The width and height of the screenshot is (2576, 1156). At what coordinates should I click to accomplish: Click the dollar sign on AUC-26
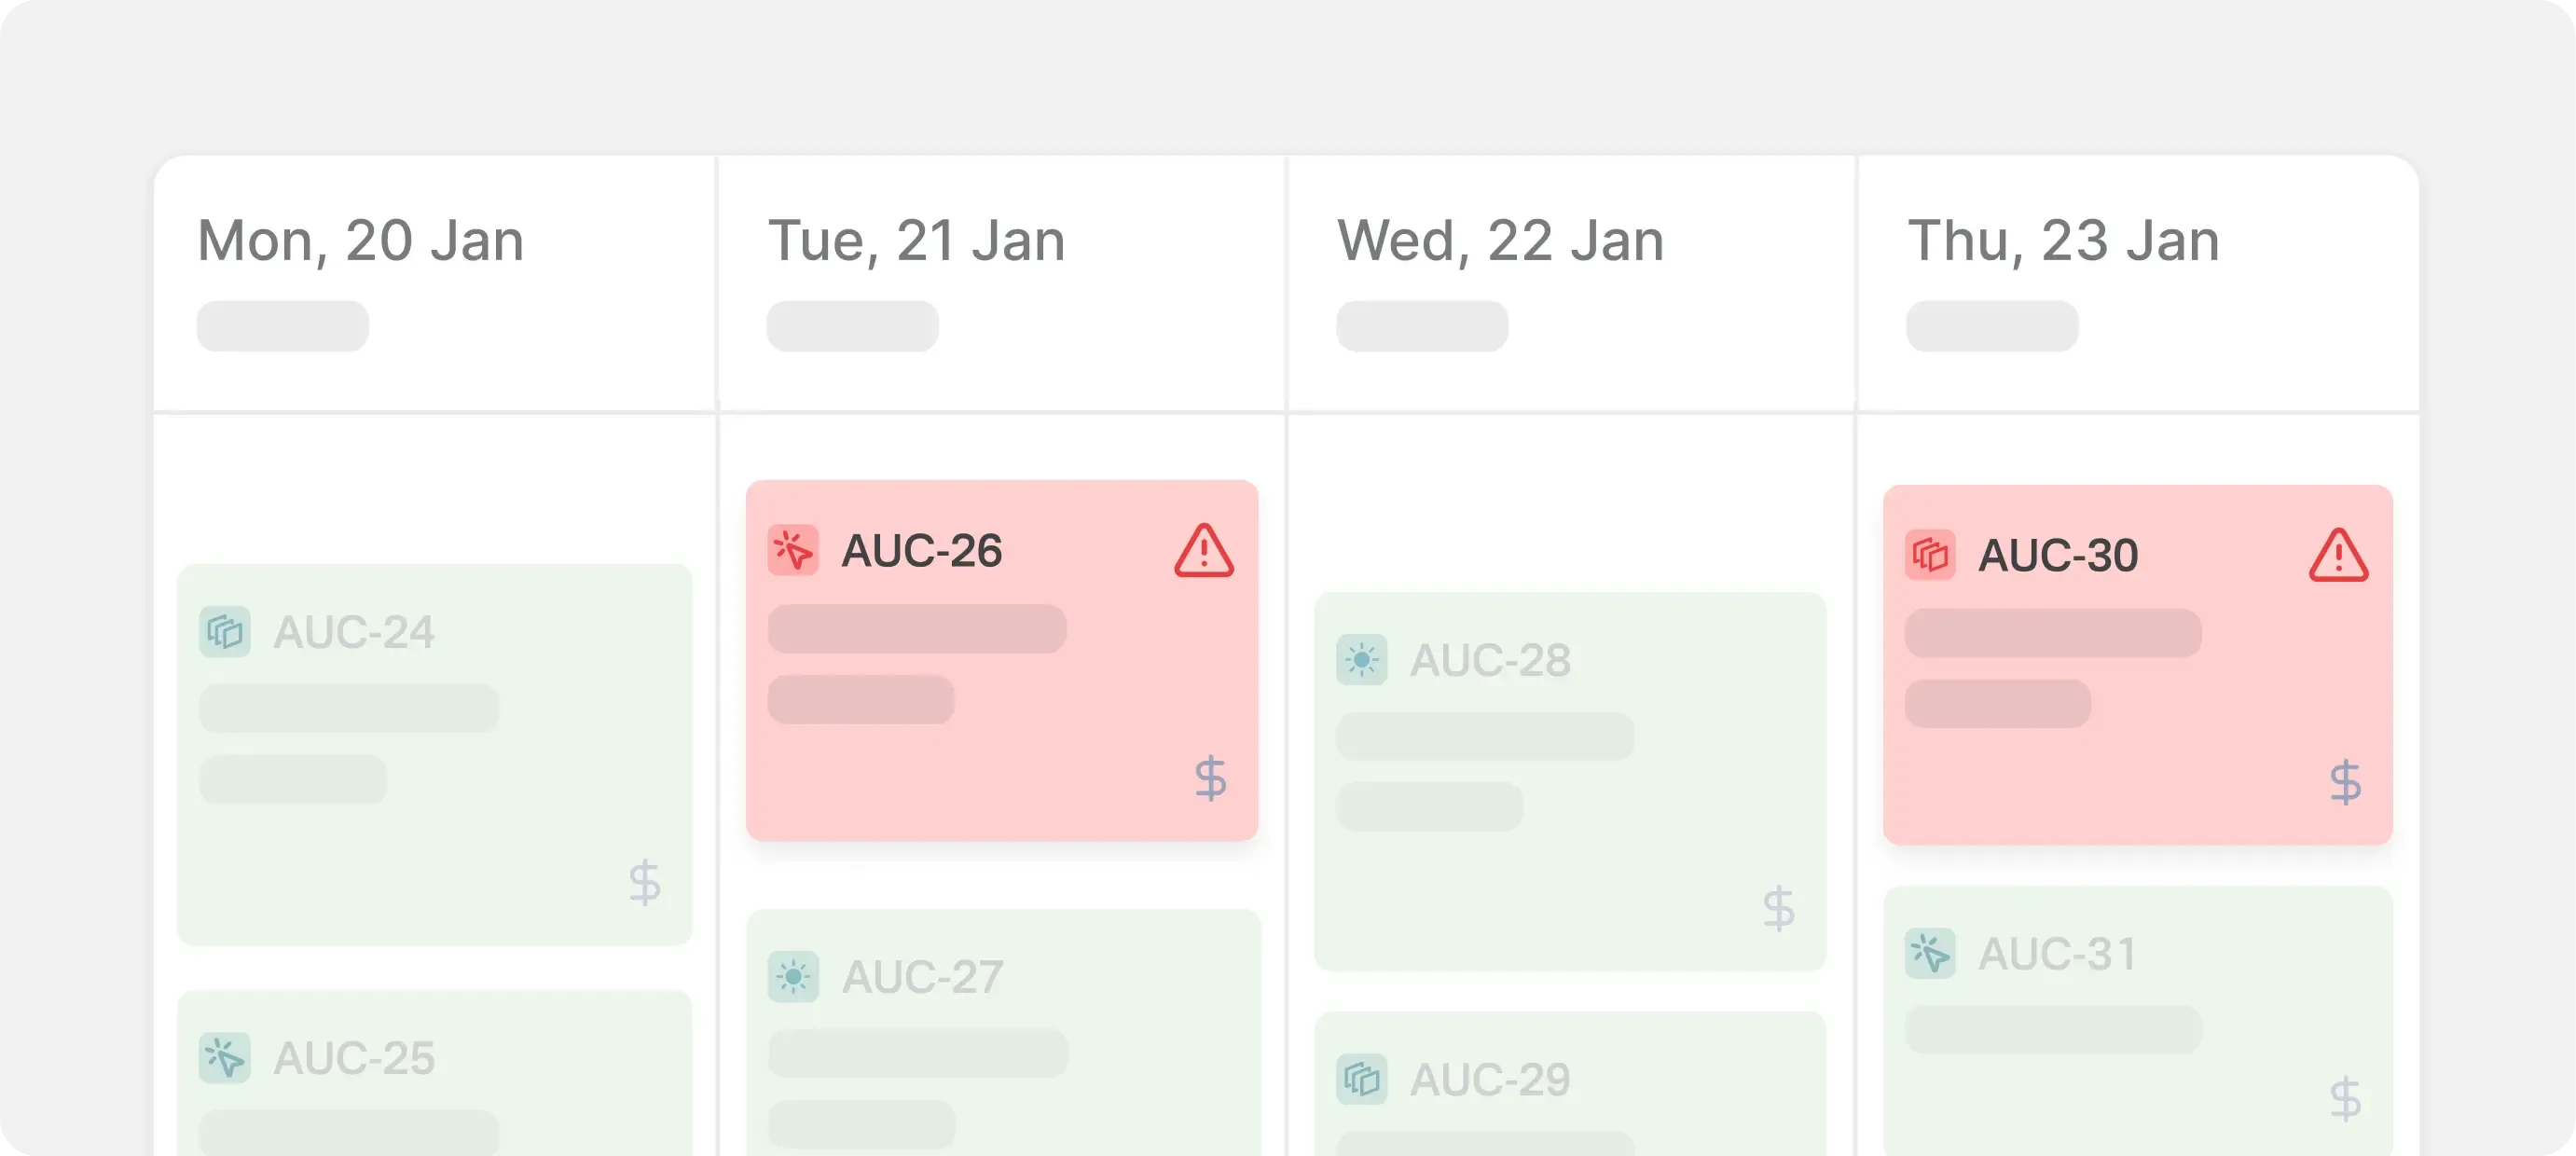coord(1210,778)
